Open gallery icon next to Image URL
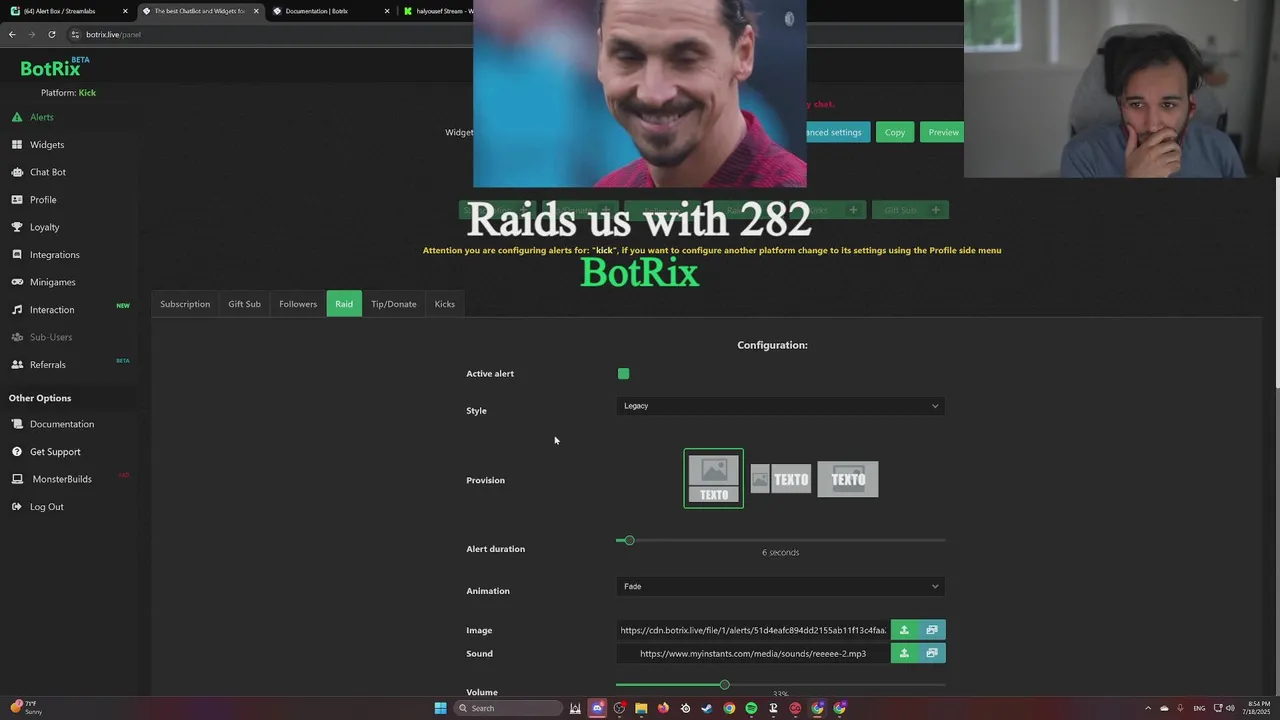 coord(932,630)
